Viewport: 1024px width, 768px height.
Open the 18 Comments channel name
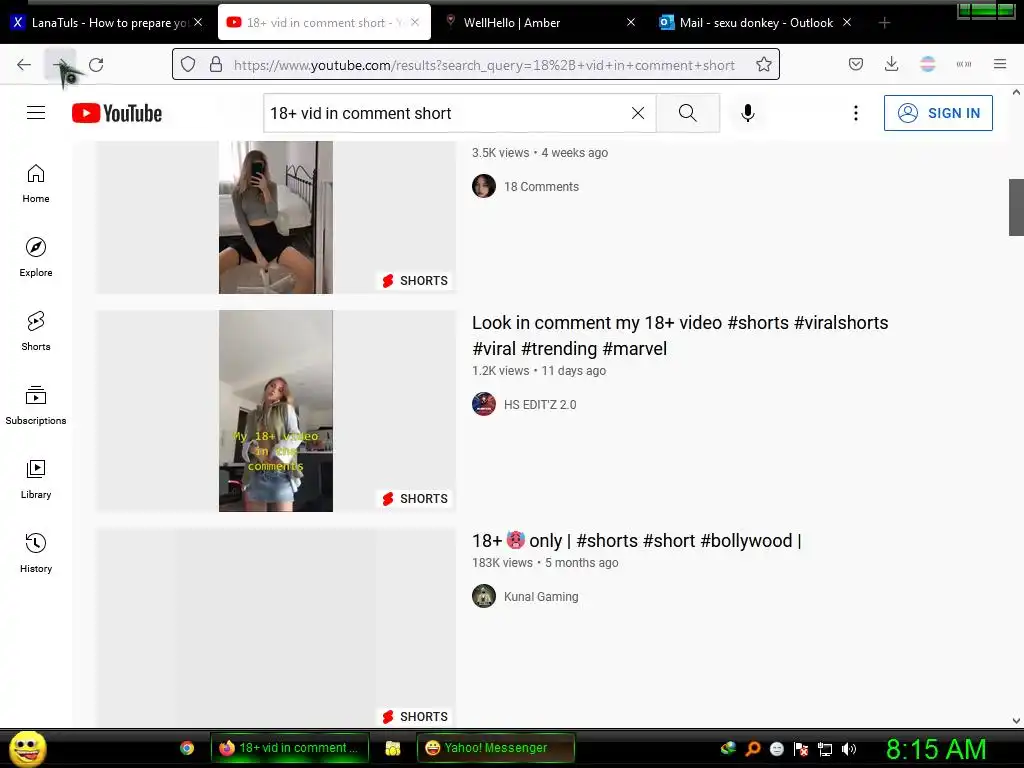tap(541, 187)
